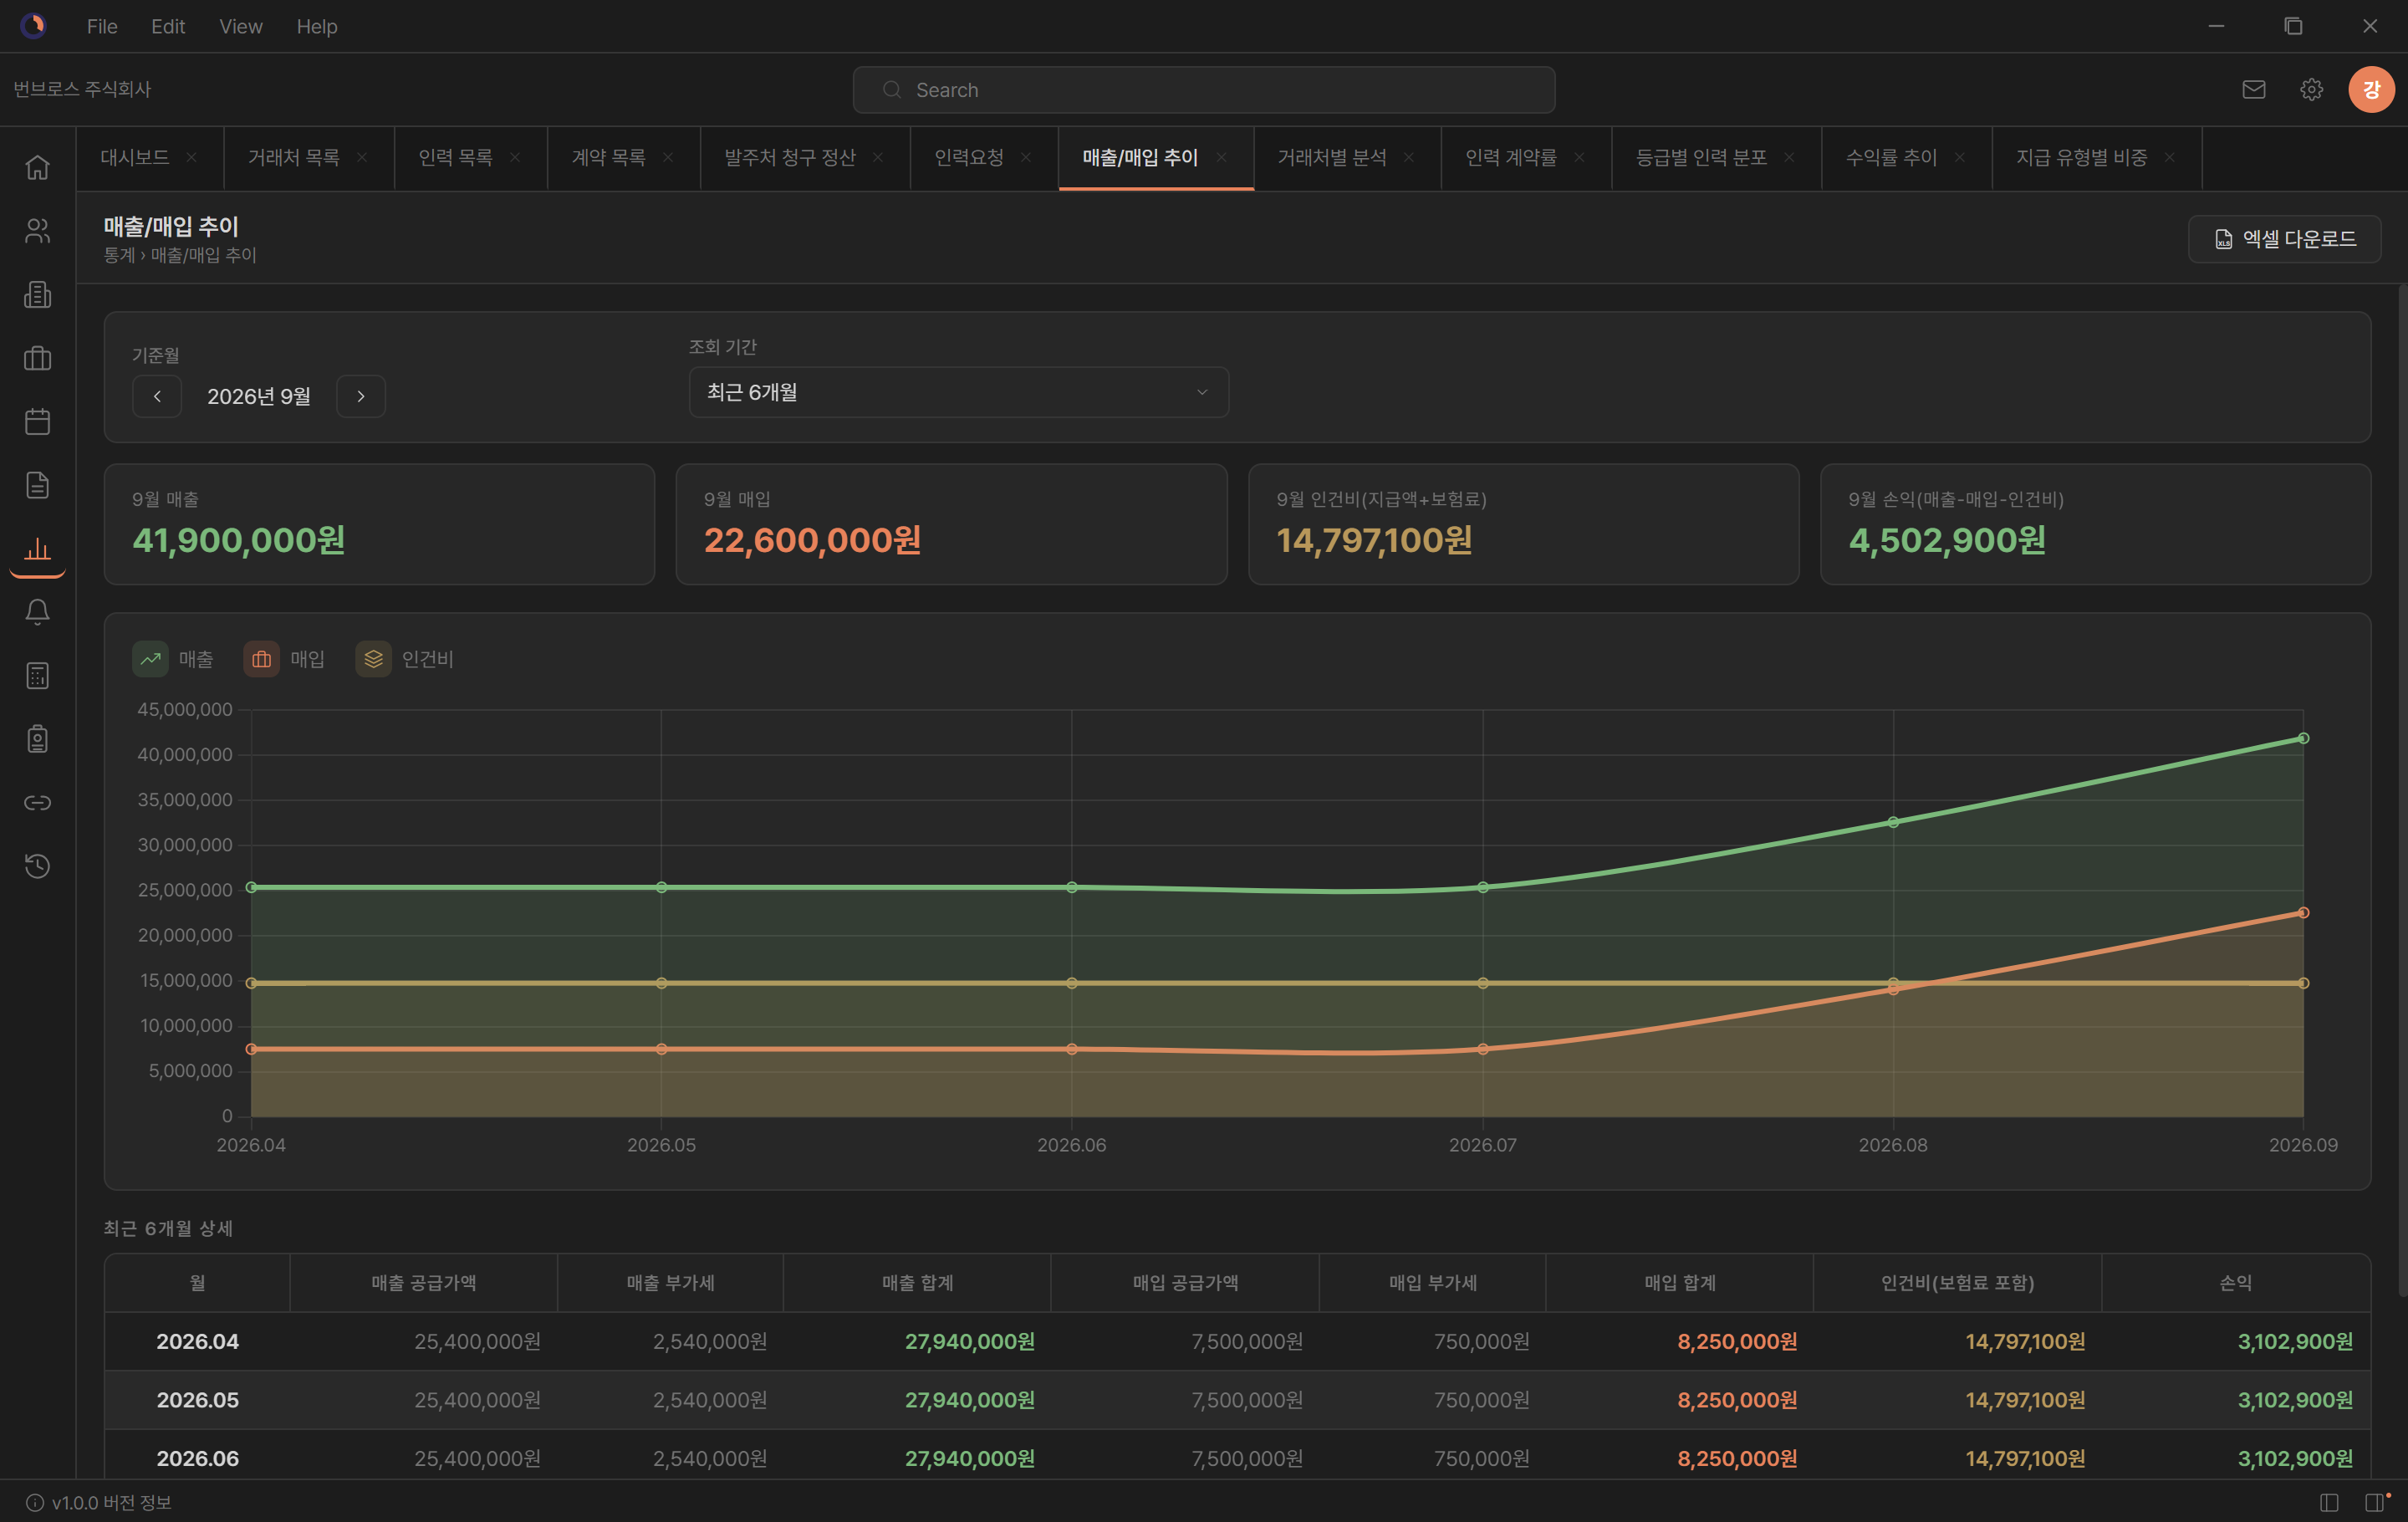The image size is (2408, 1522).
Task: Close the 지급 유형별 비중 tab
Action: (x=2169, y=157)
